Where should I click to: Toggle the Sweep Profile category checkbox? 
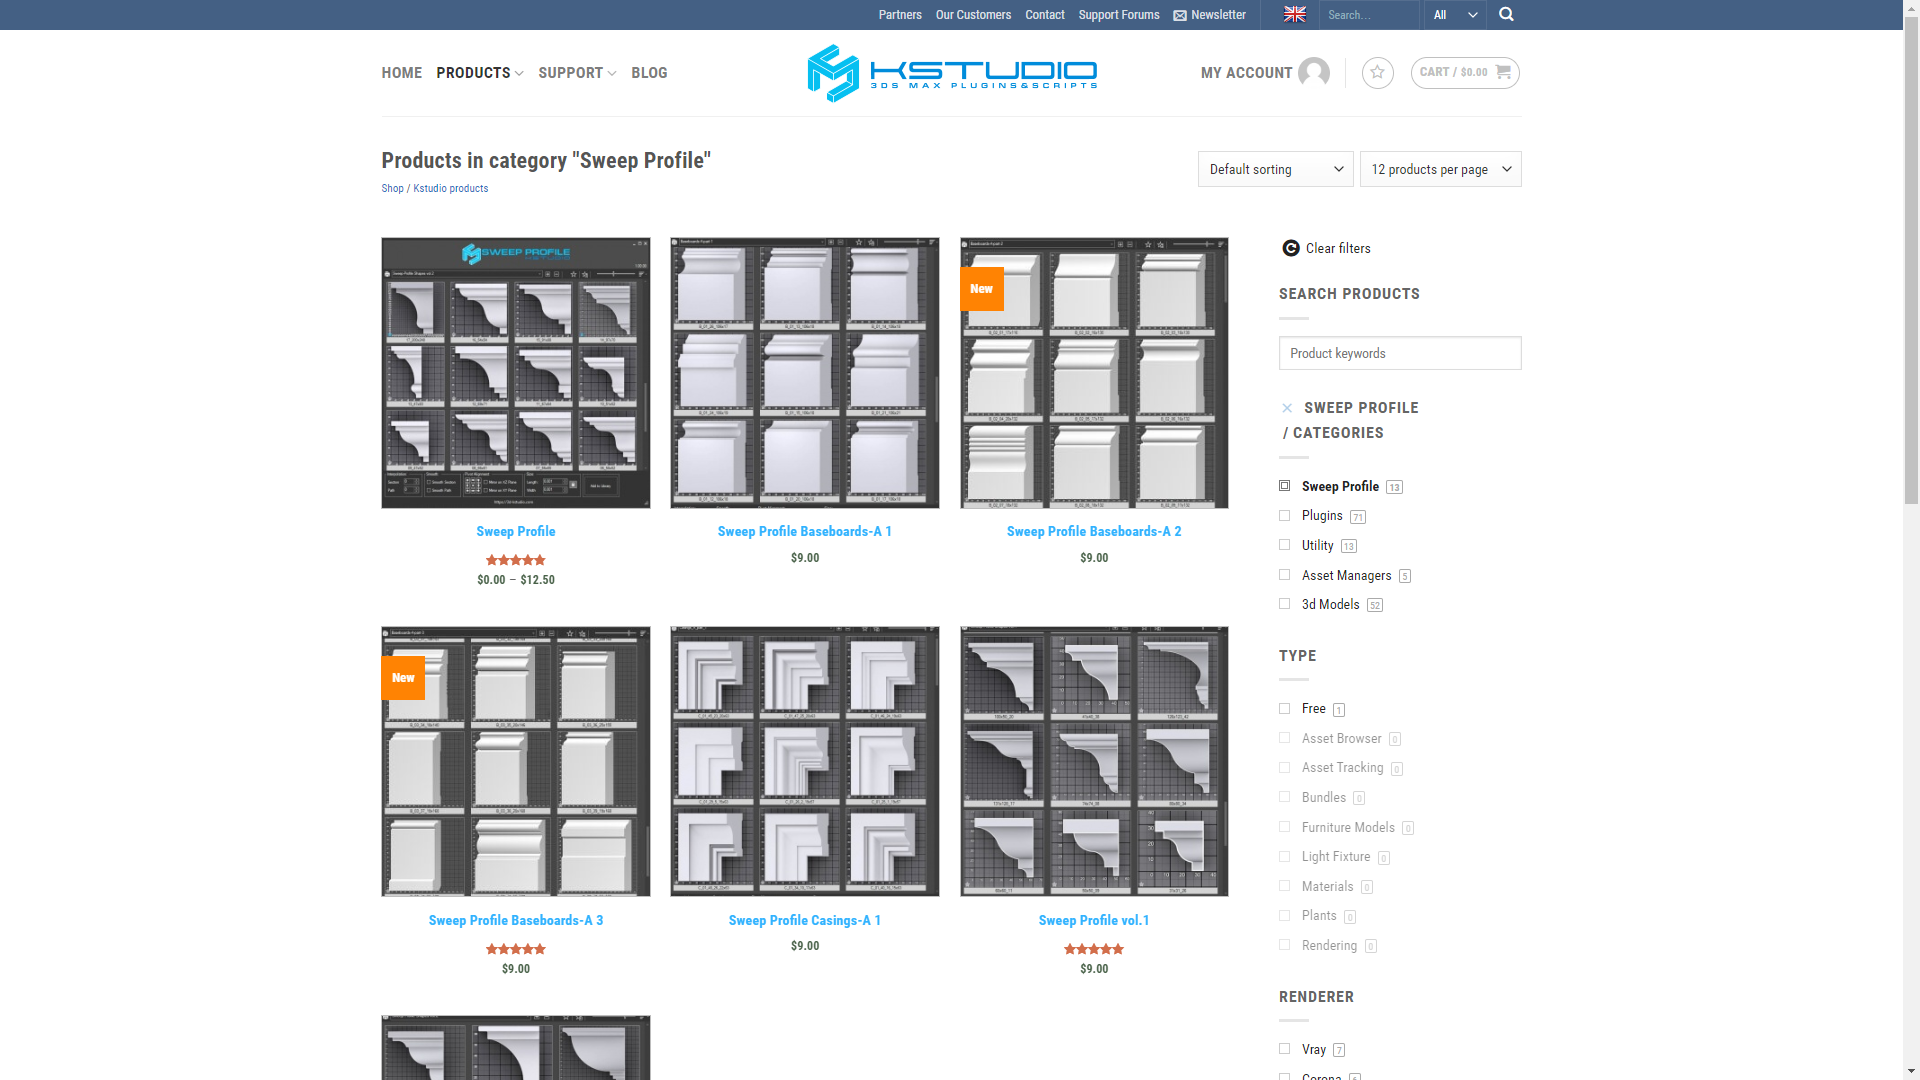coord(1286,487)
